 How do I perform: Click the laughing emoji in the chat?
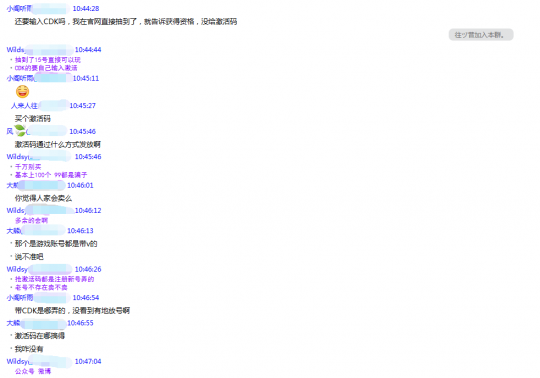click(22, 92)
